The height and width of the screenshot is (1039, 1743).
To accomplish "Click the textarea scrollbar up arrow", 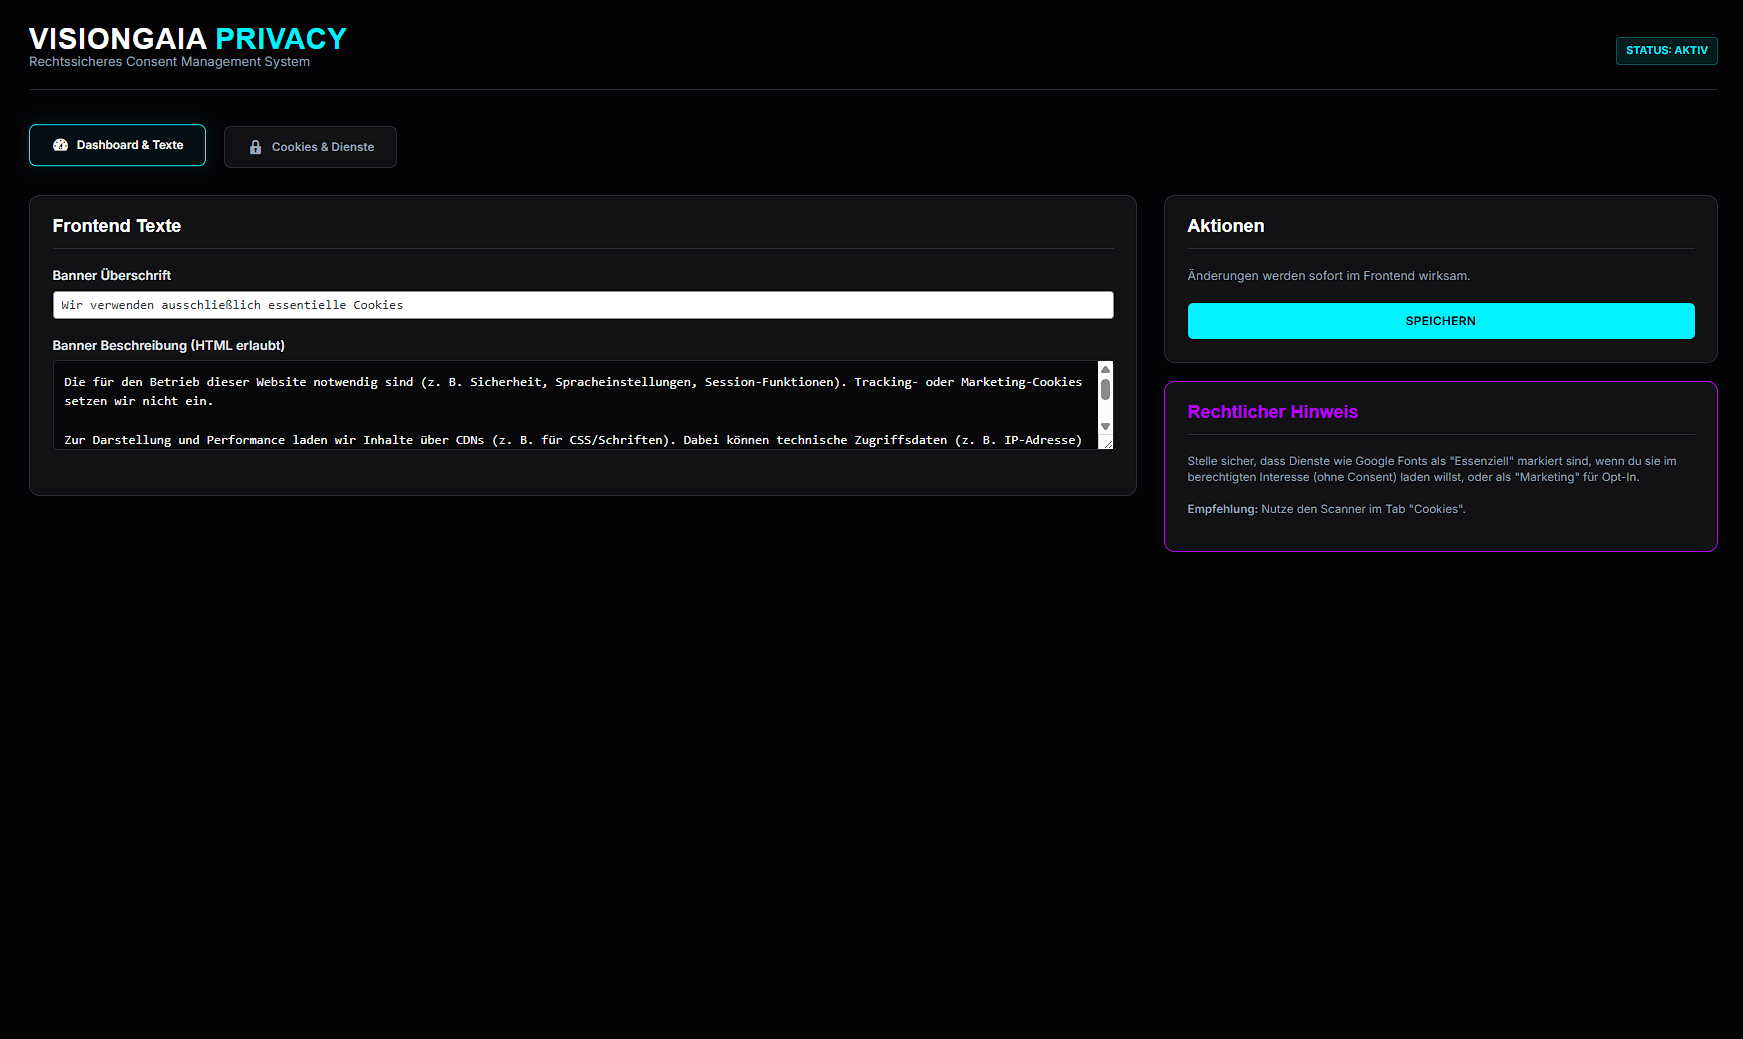I will click(1105, 370).
